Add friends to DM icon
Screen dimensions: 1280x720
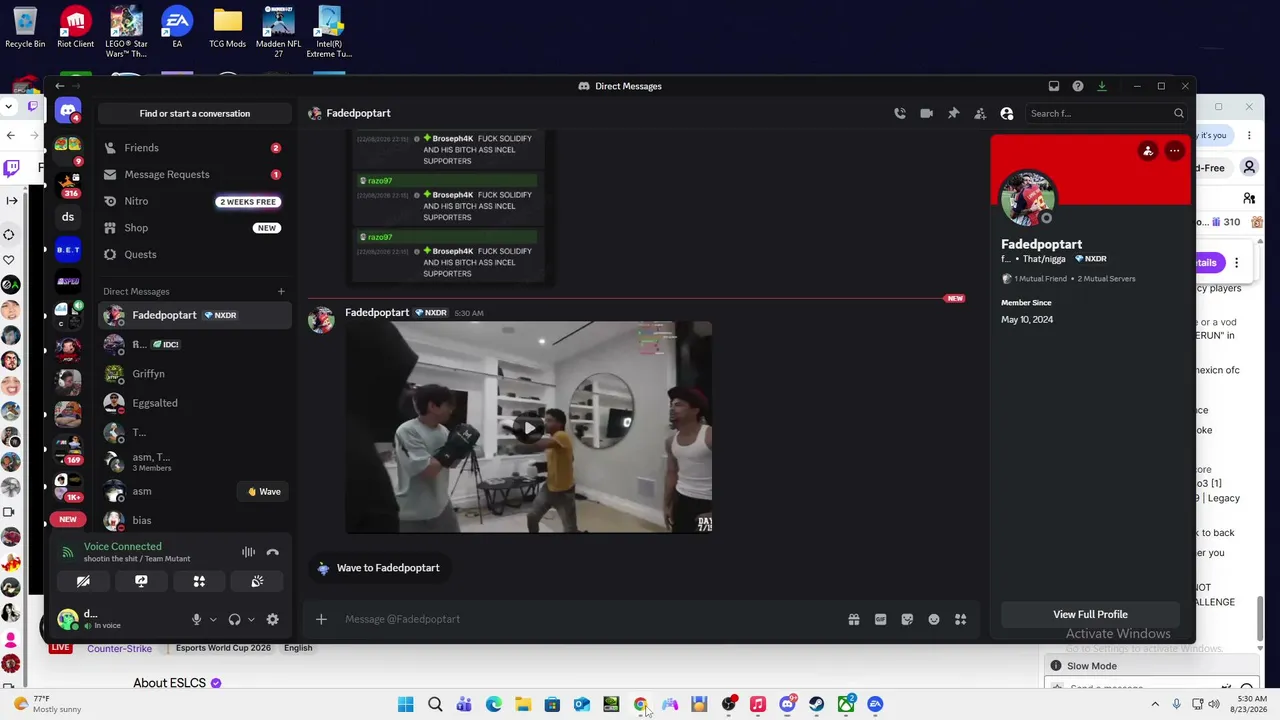pyautogui.click(x=980, y=113)
